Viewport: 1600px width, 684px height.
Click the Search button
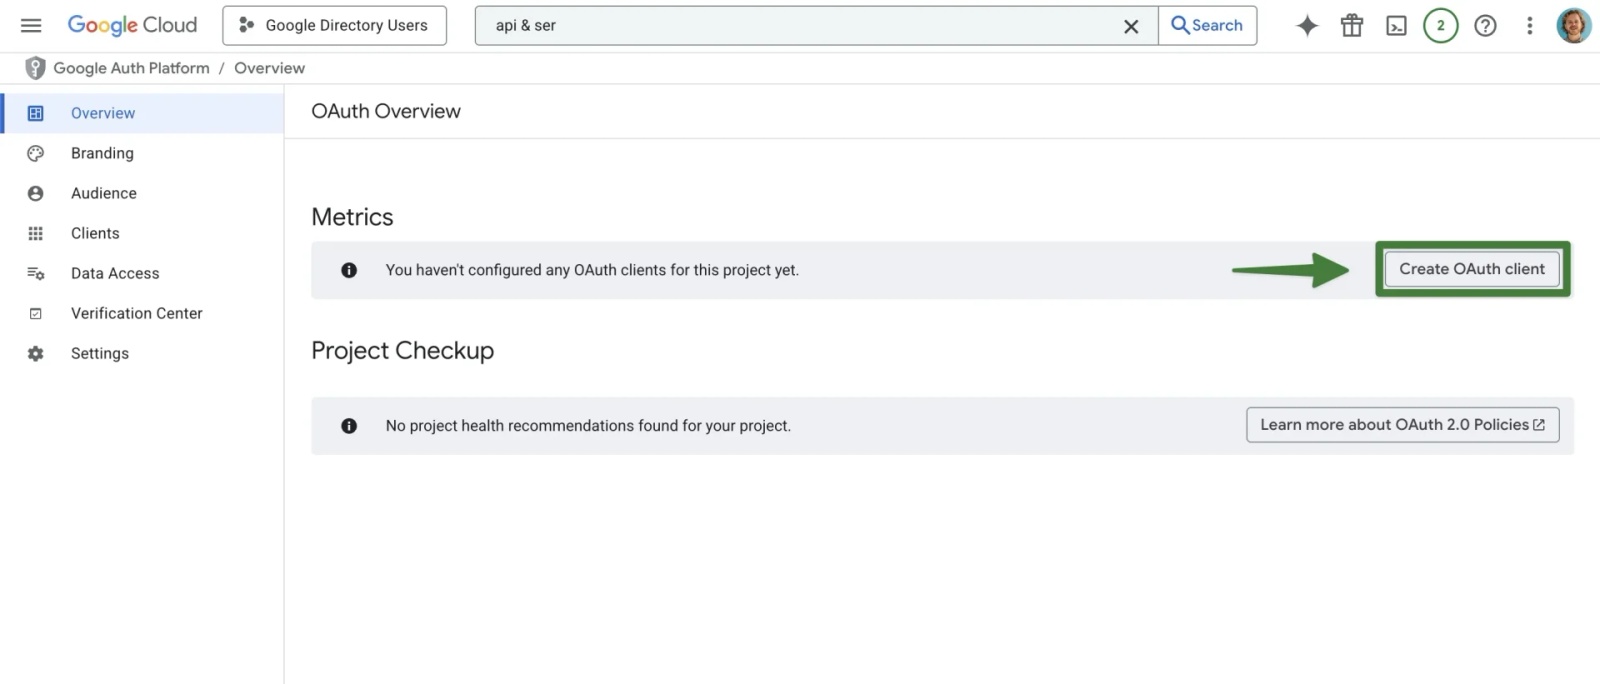1207,26
